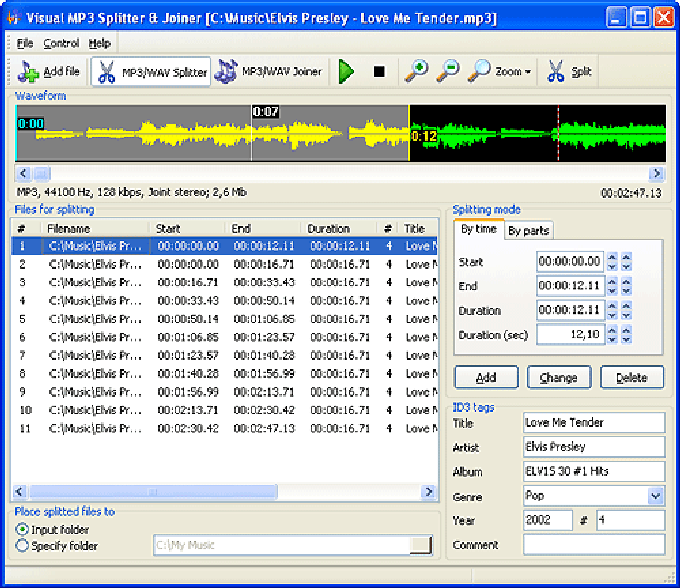This screenshot has width=680, height=588.
Task: Select the Input folder radio button
Action: click(x=22, y=529)
